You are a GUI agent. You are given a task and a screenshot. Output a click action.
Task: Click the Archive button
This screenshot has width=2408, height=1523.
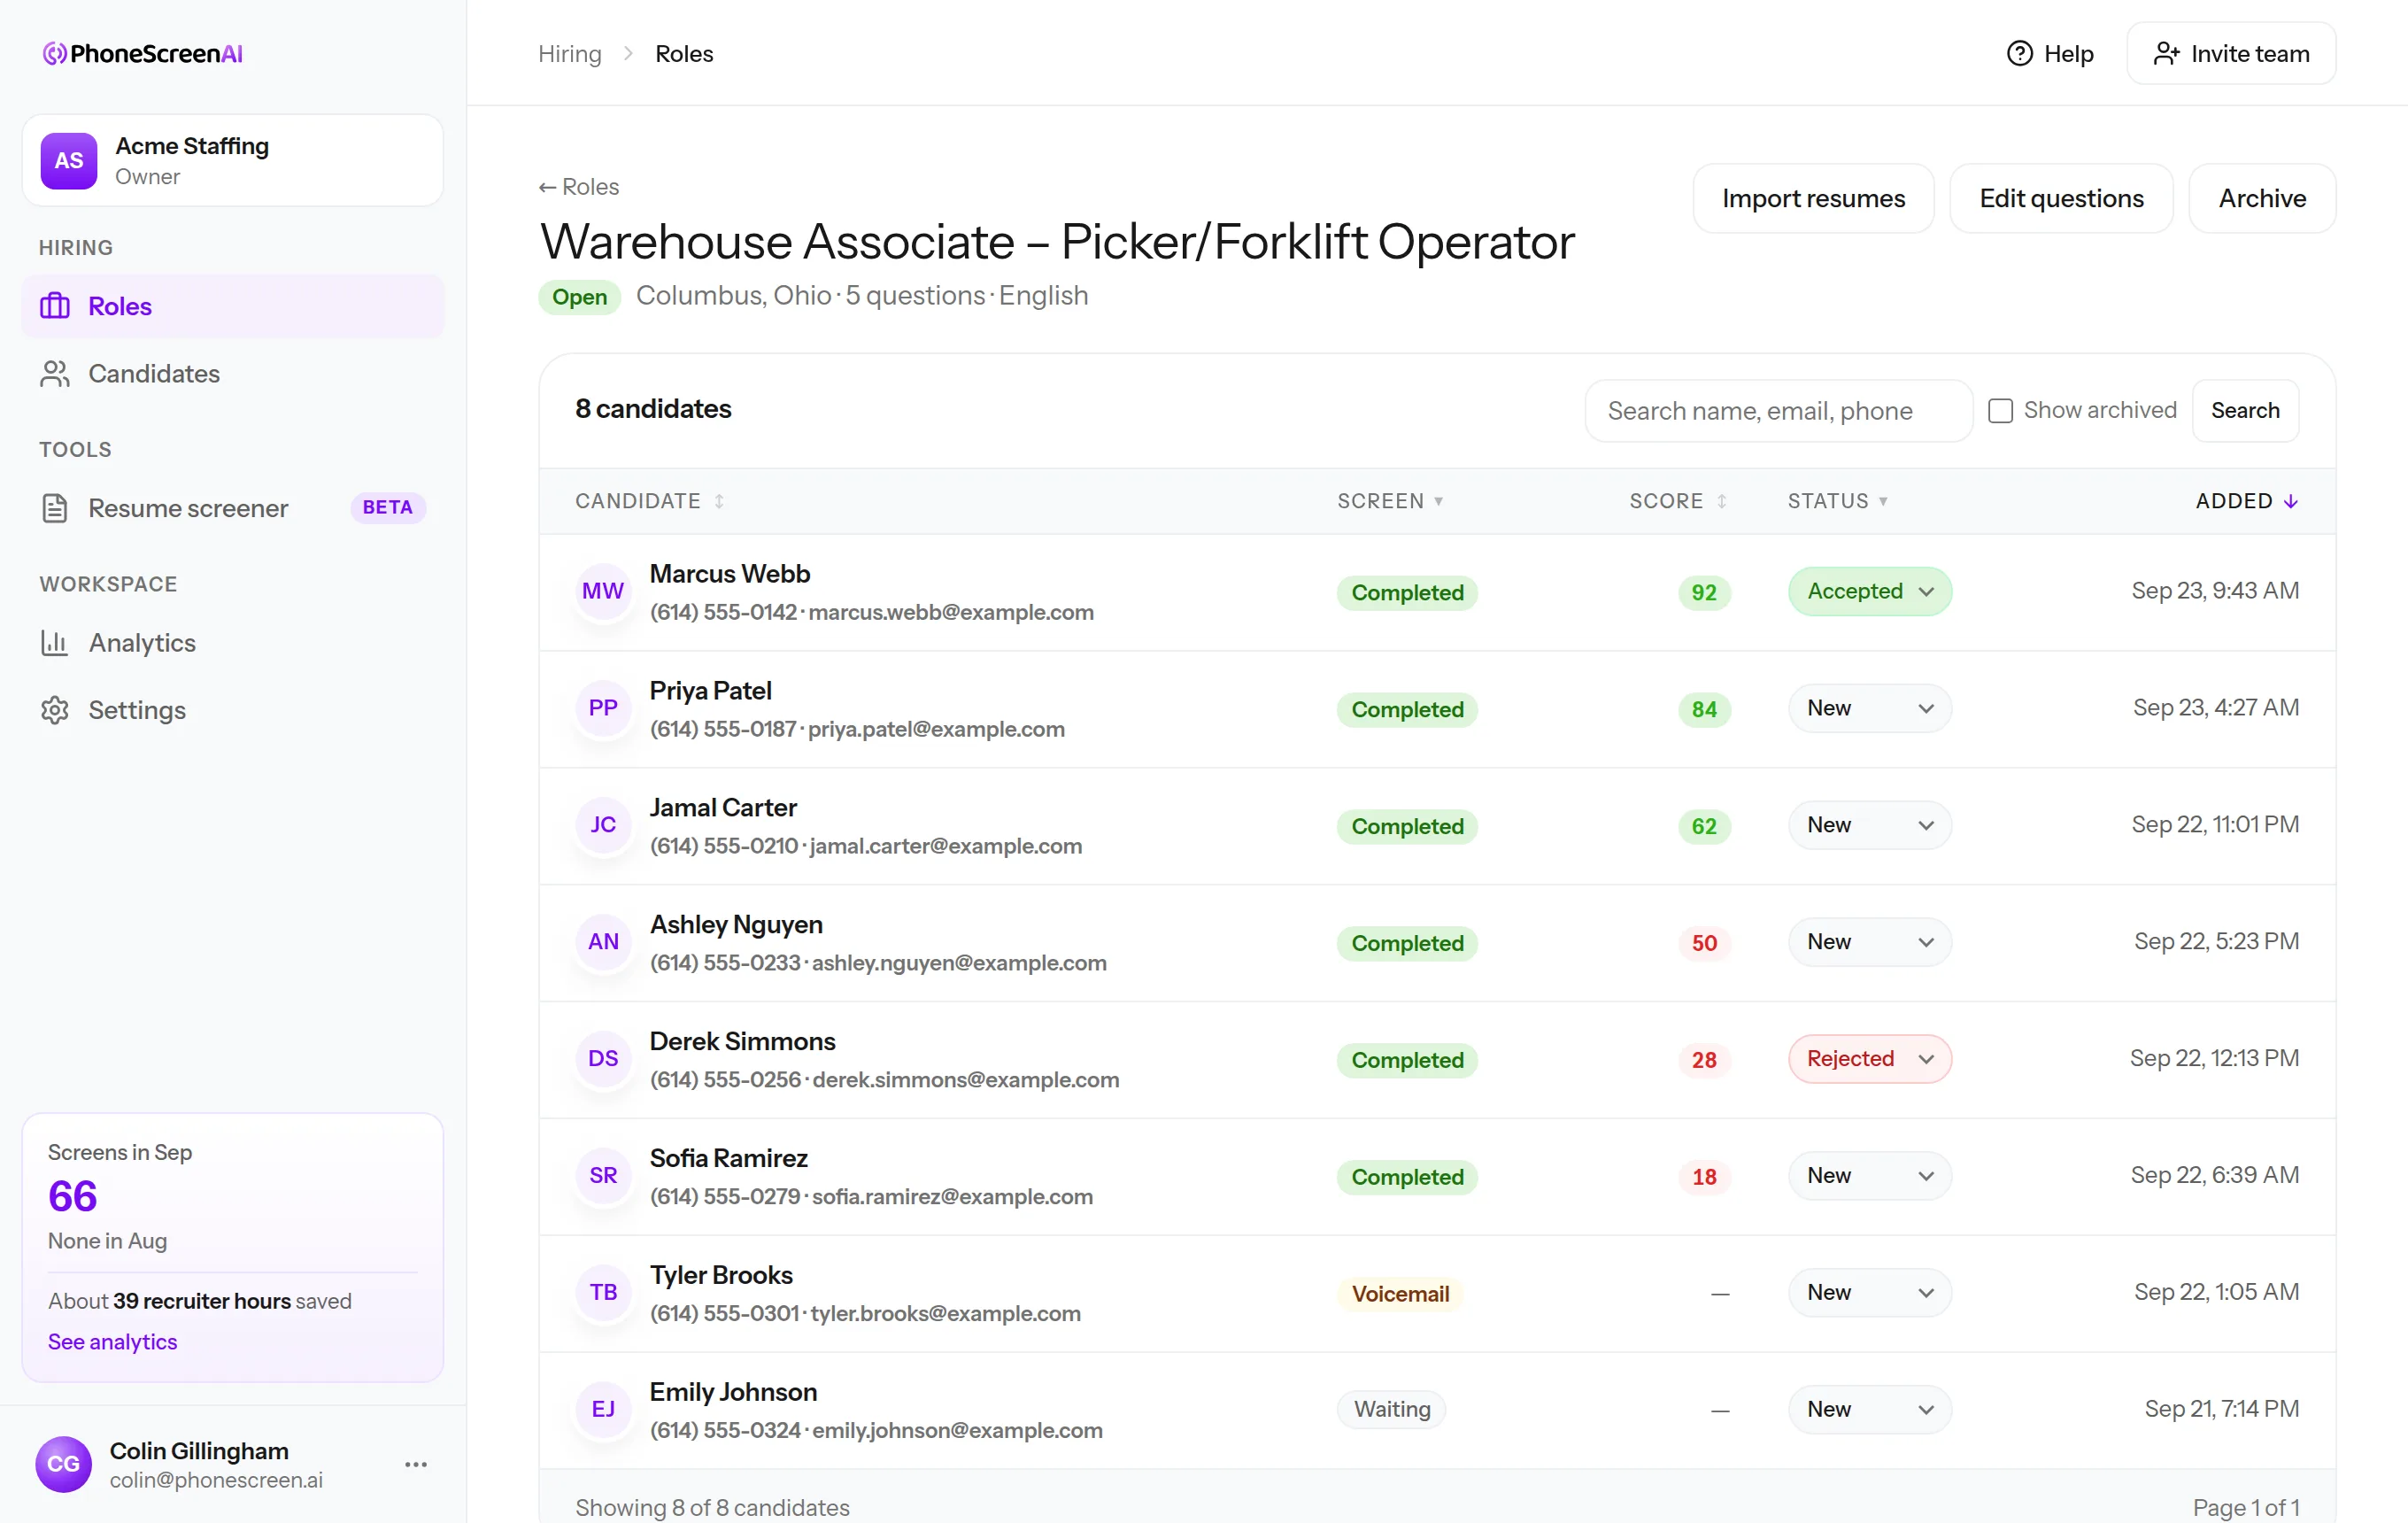(2262, 199)
